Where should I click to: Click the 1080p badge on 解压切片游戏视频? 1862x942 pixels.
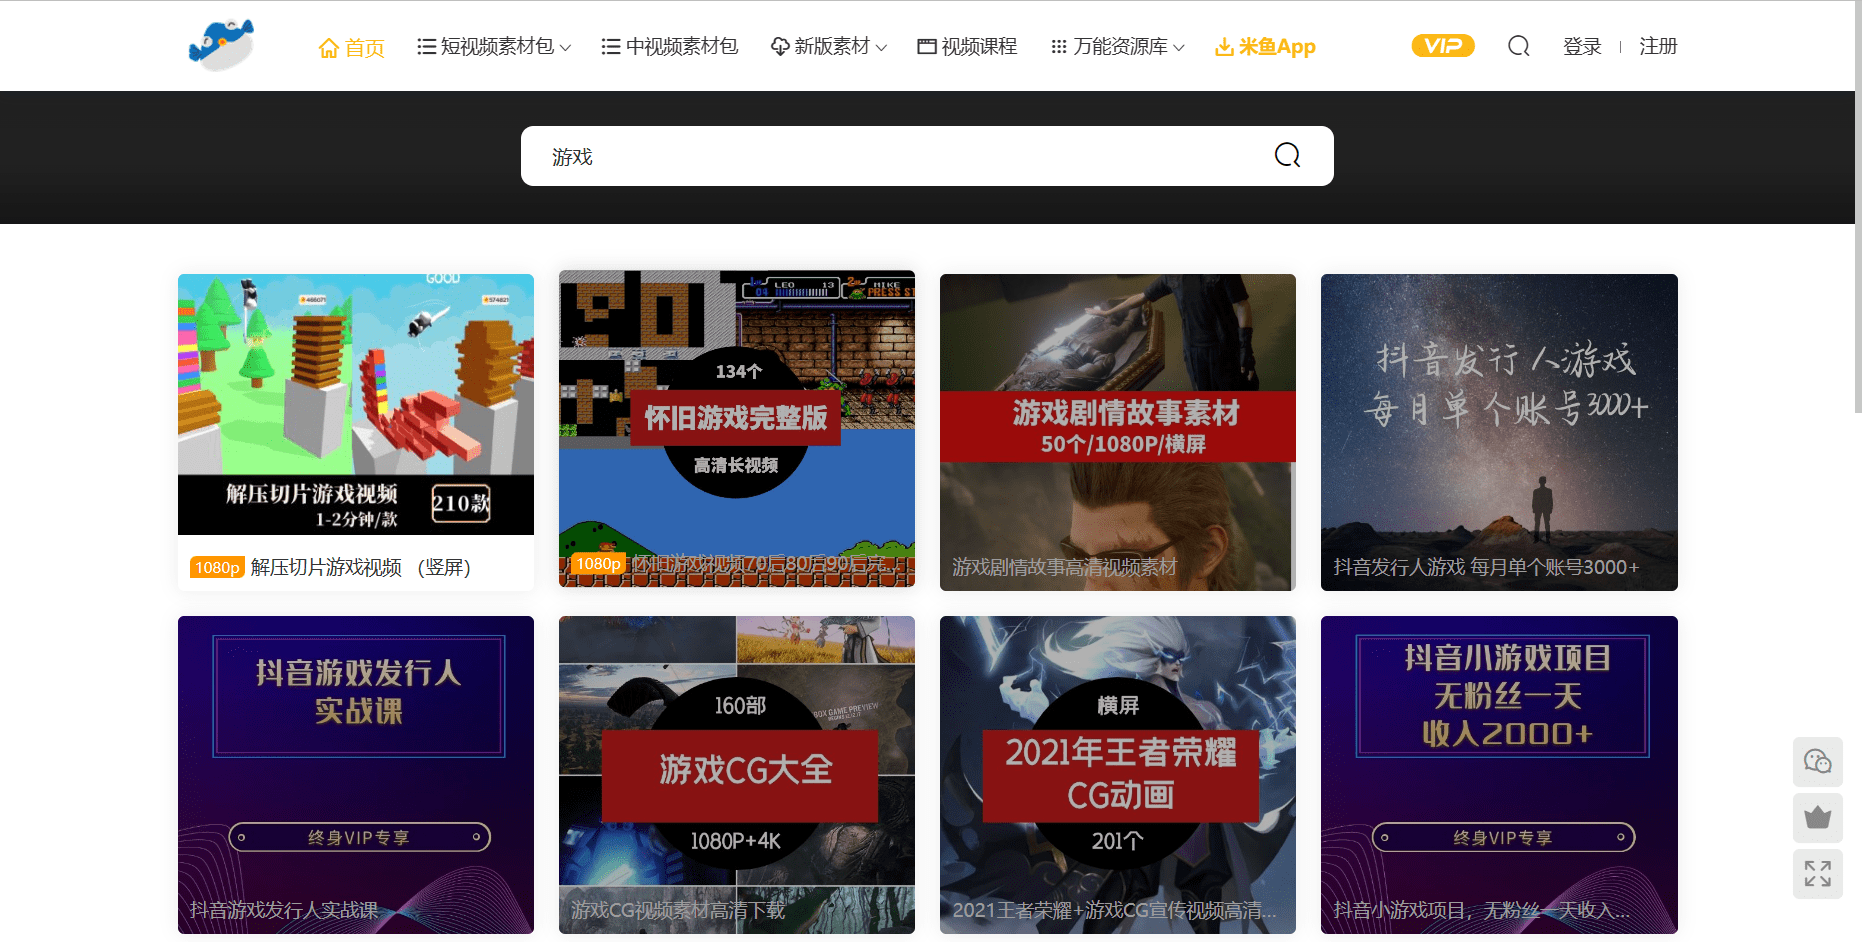point(217,567)
